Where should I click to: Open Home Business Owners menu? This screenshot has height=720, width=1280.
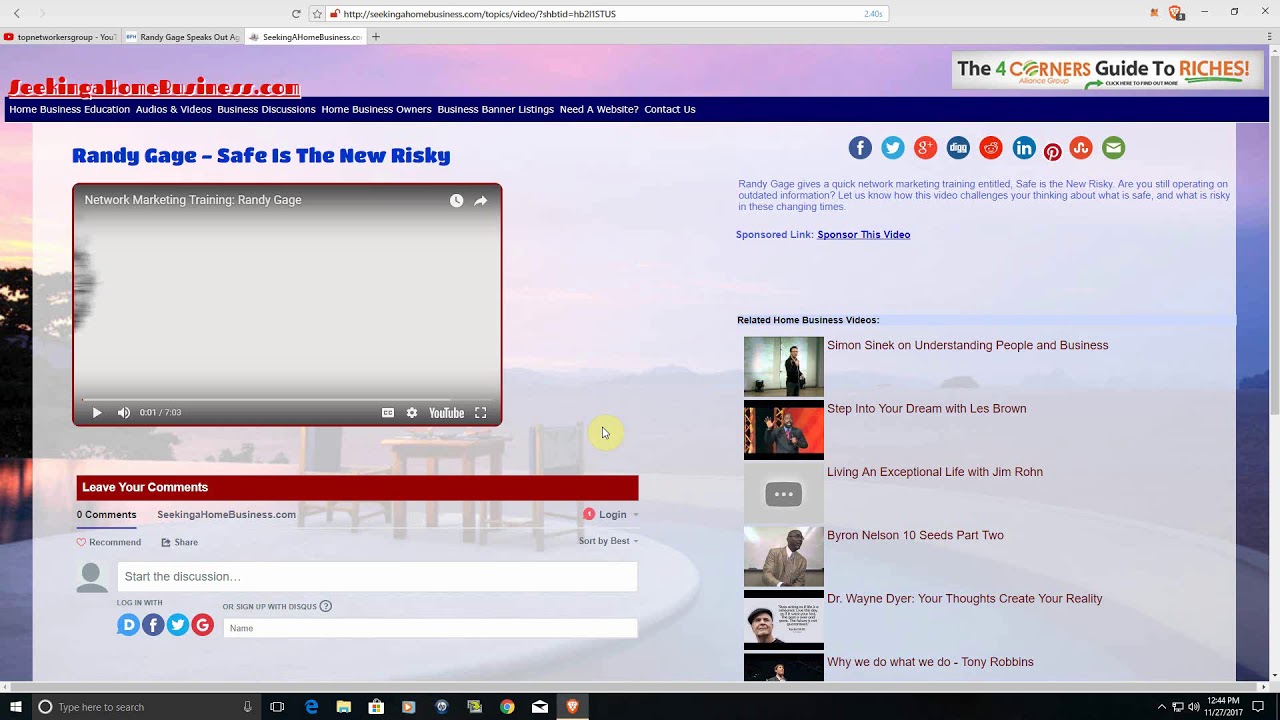pos(376,109)
